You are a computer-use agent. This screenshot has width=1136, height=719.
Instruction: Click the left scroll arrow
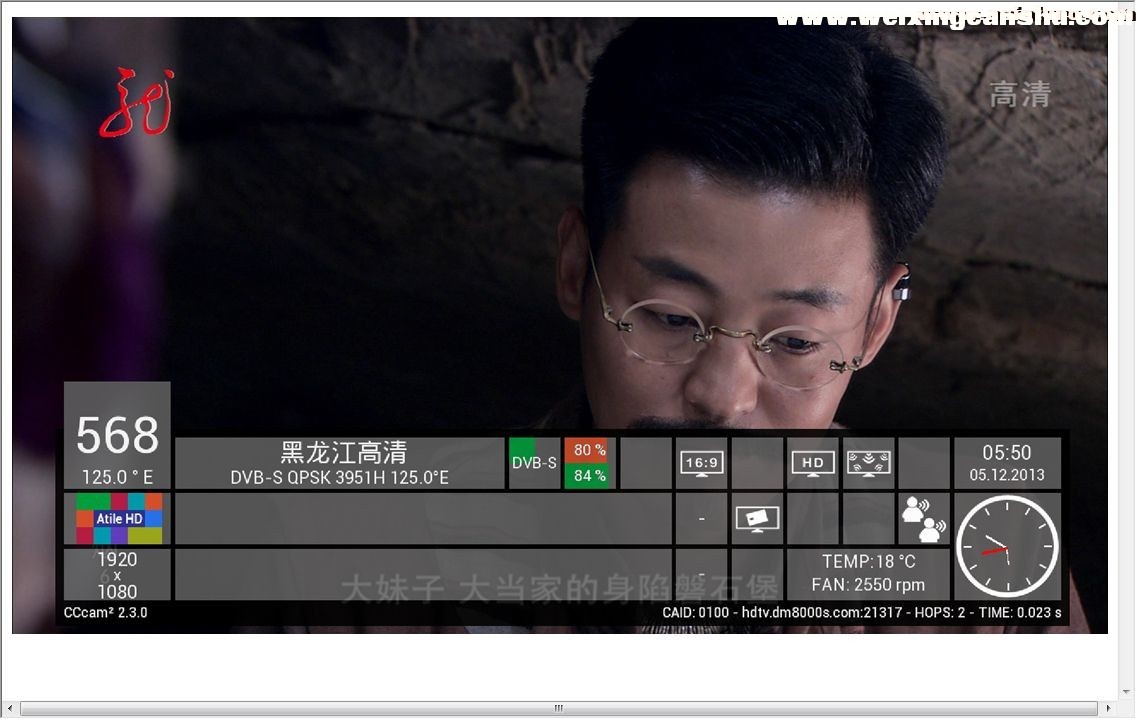tap(9, 708)
